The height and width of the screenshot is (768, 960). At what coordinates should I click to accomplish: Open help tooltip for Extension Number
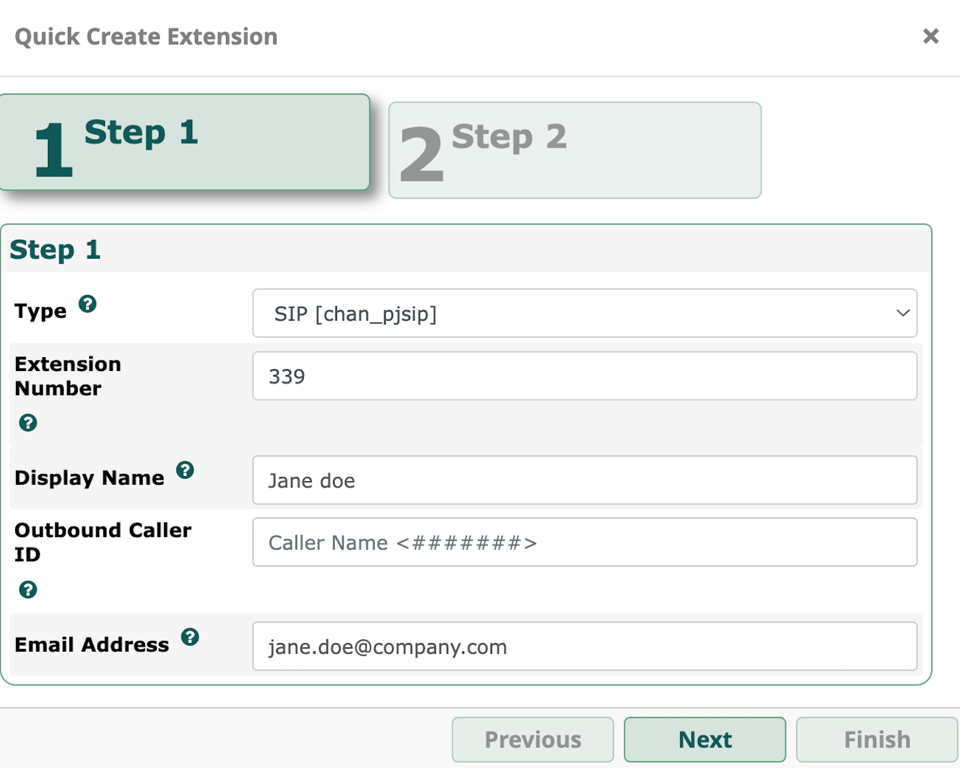[27, 423]
